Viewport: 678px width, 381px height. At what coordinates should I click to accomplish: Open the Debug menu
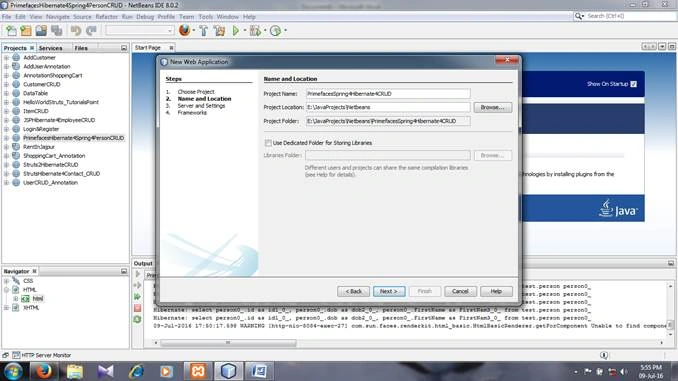[x=145, y=17]
